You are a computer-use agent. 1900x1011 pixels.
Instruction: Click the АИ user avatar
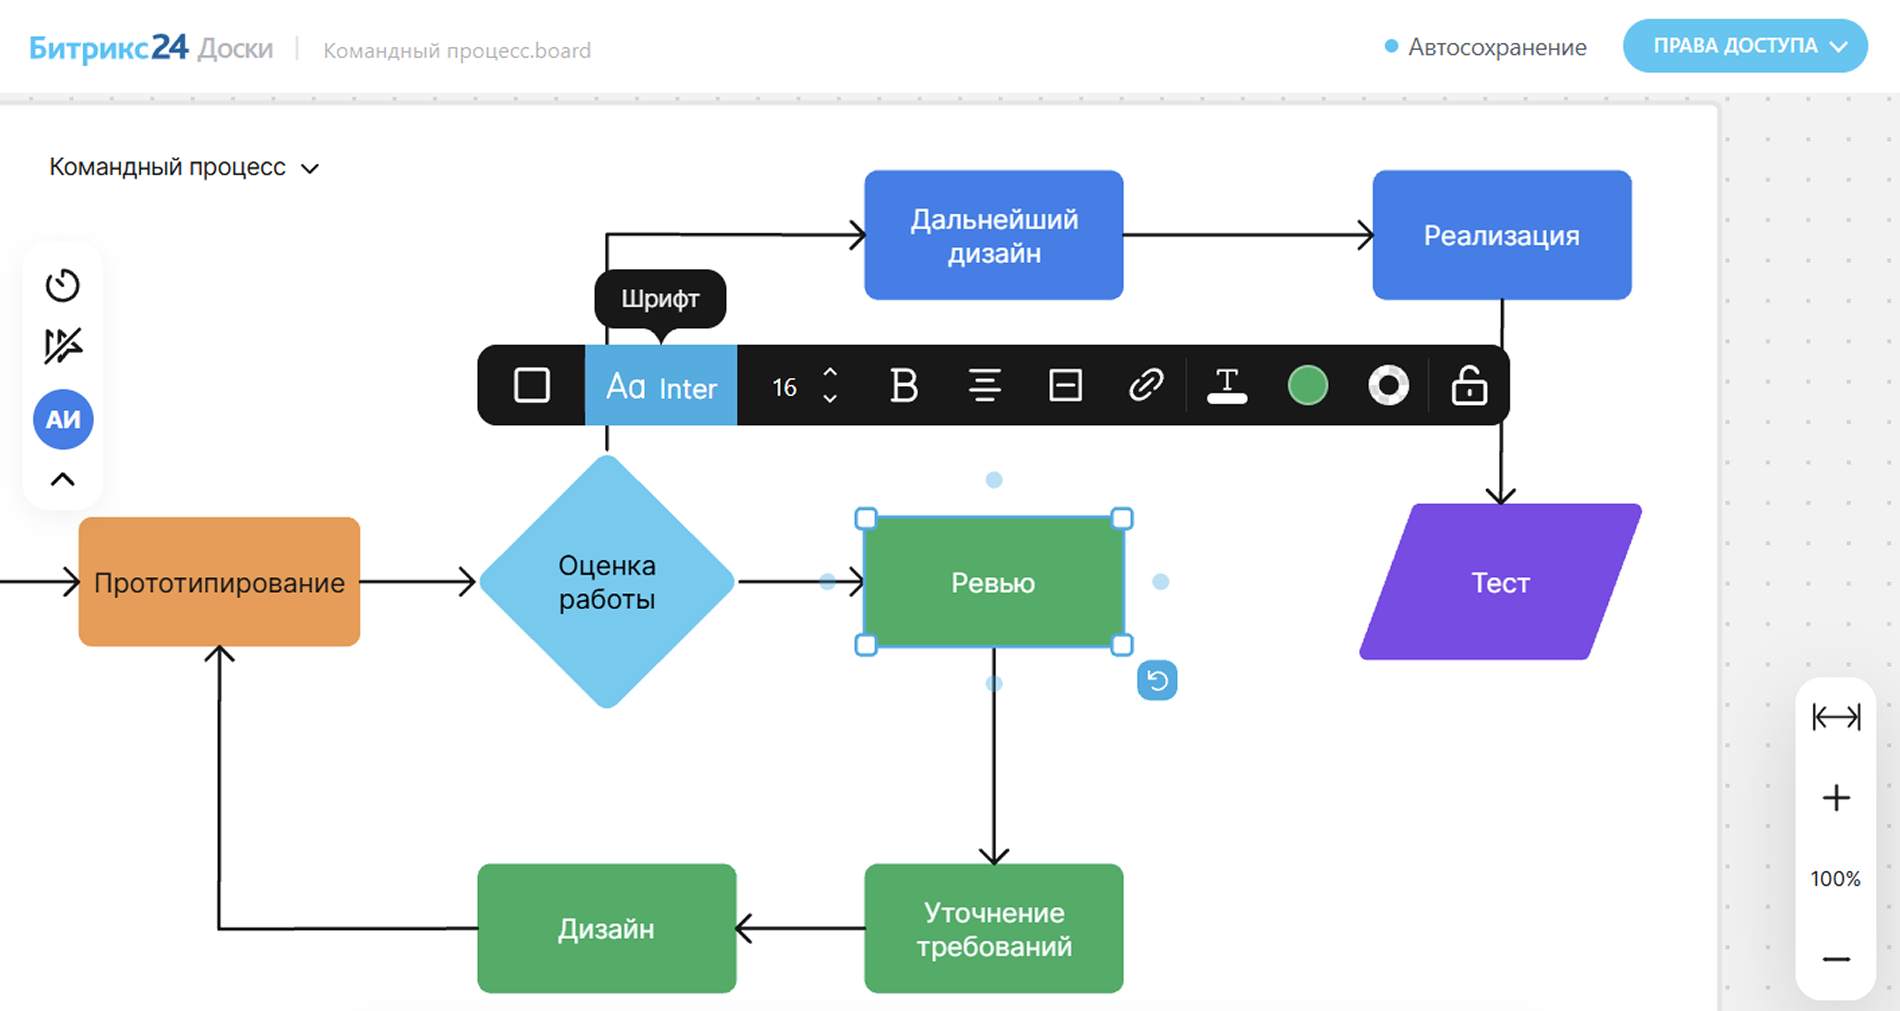[x=63, y=419]
